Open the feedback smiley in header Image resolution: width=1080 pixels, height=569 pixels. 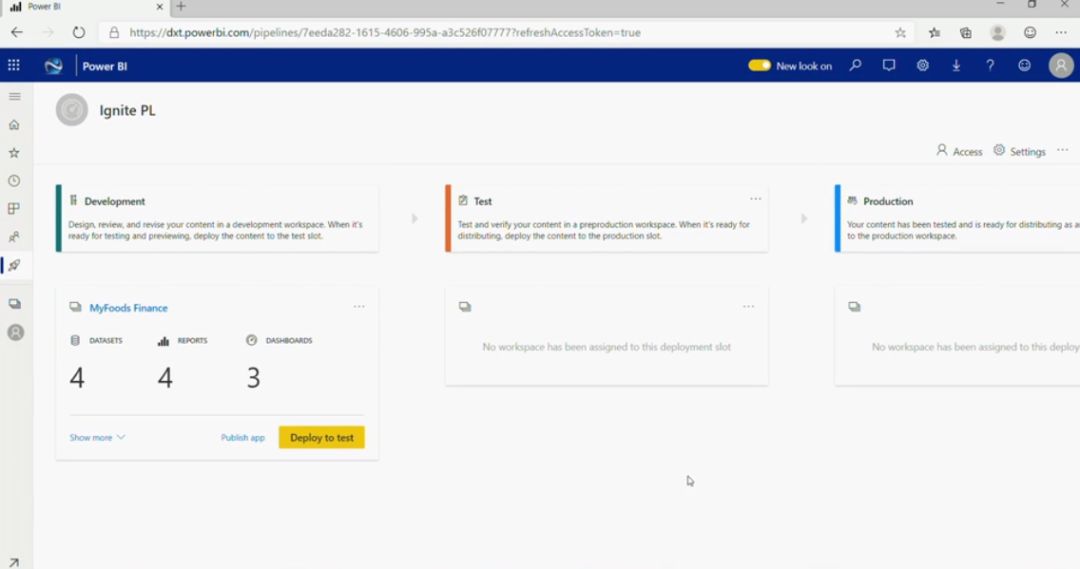pyautogui.click(x=1024, y=65)
